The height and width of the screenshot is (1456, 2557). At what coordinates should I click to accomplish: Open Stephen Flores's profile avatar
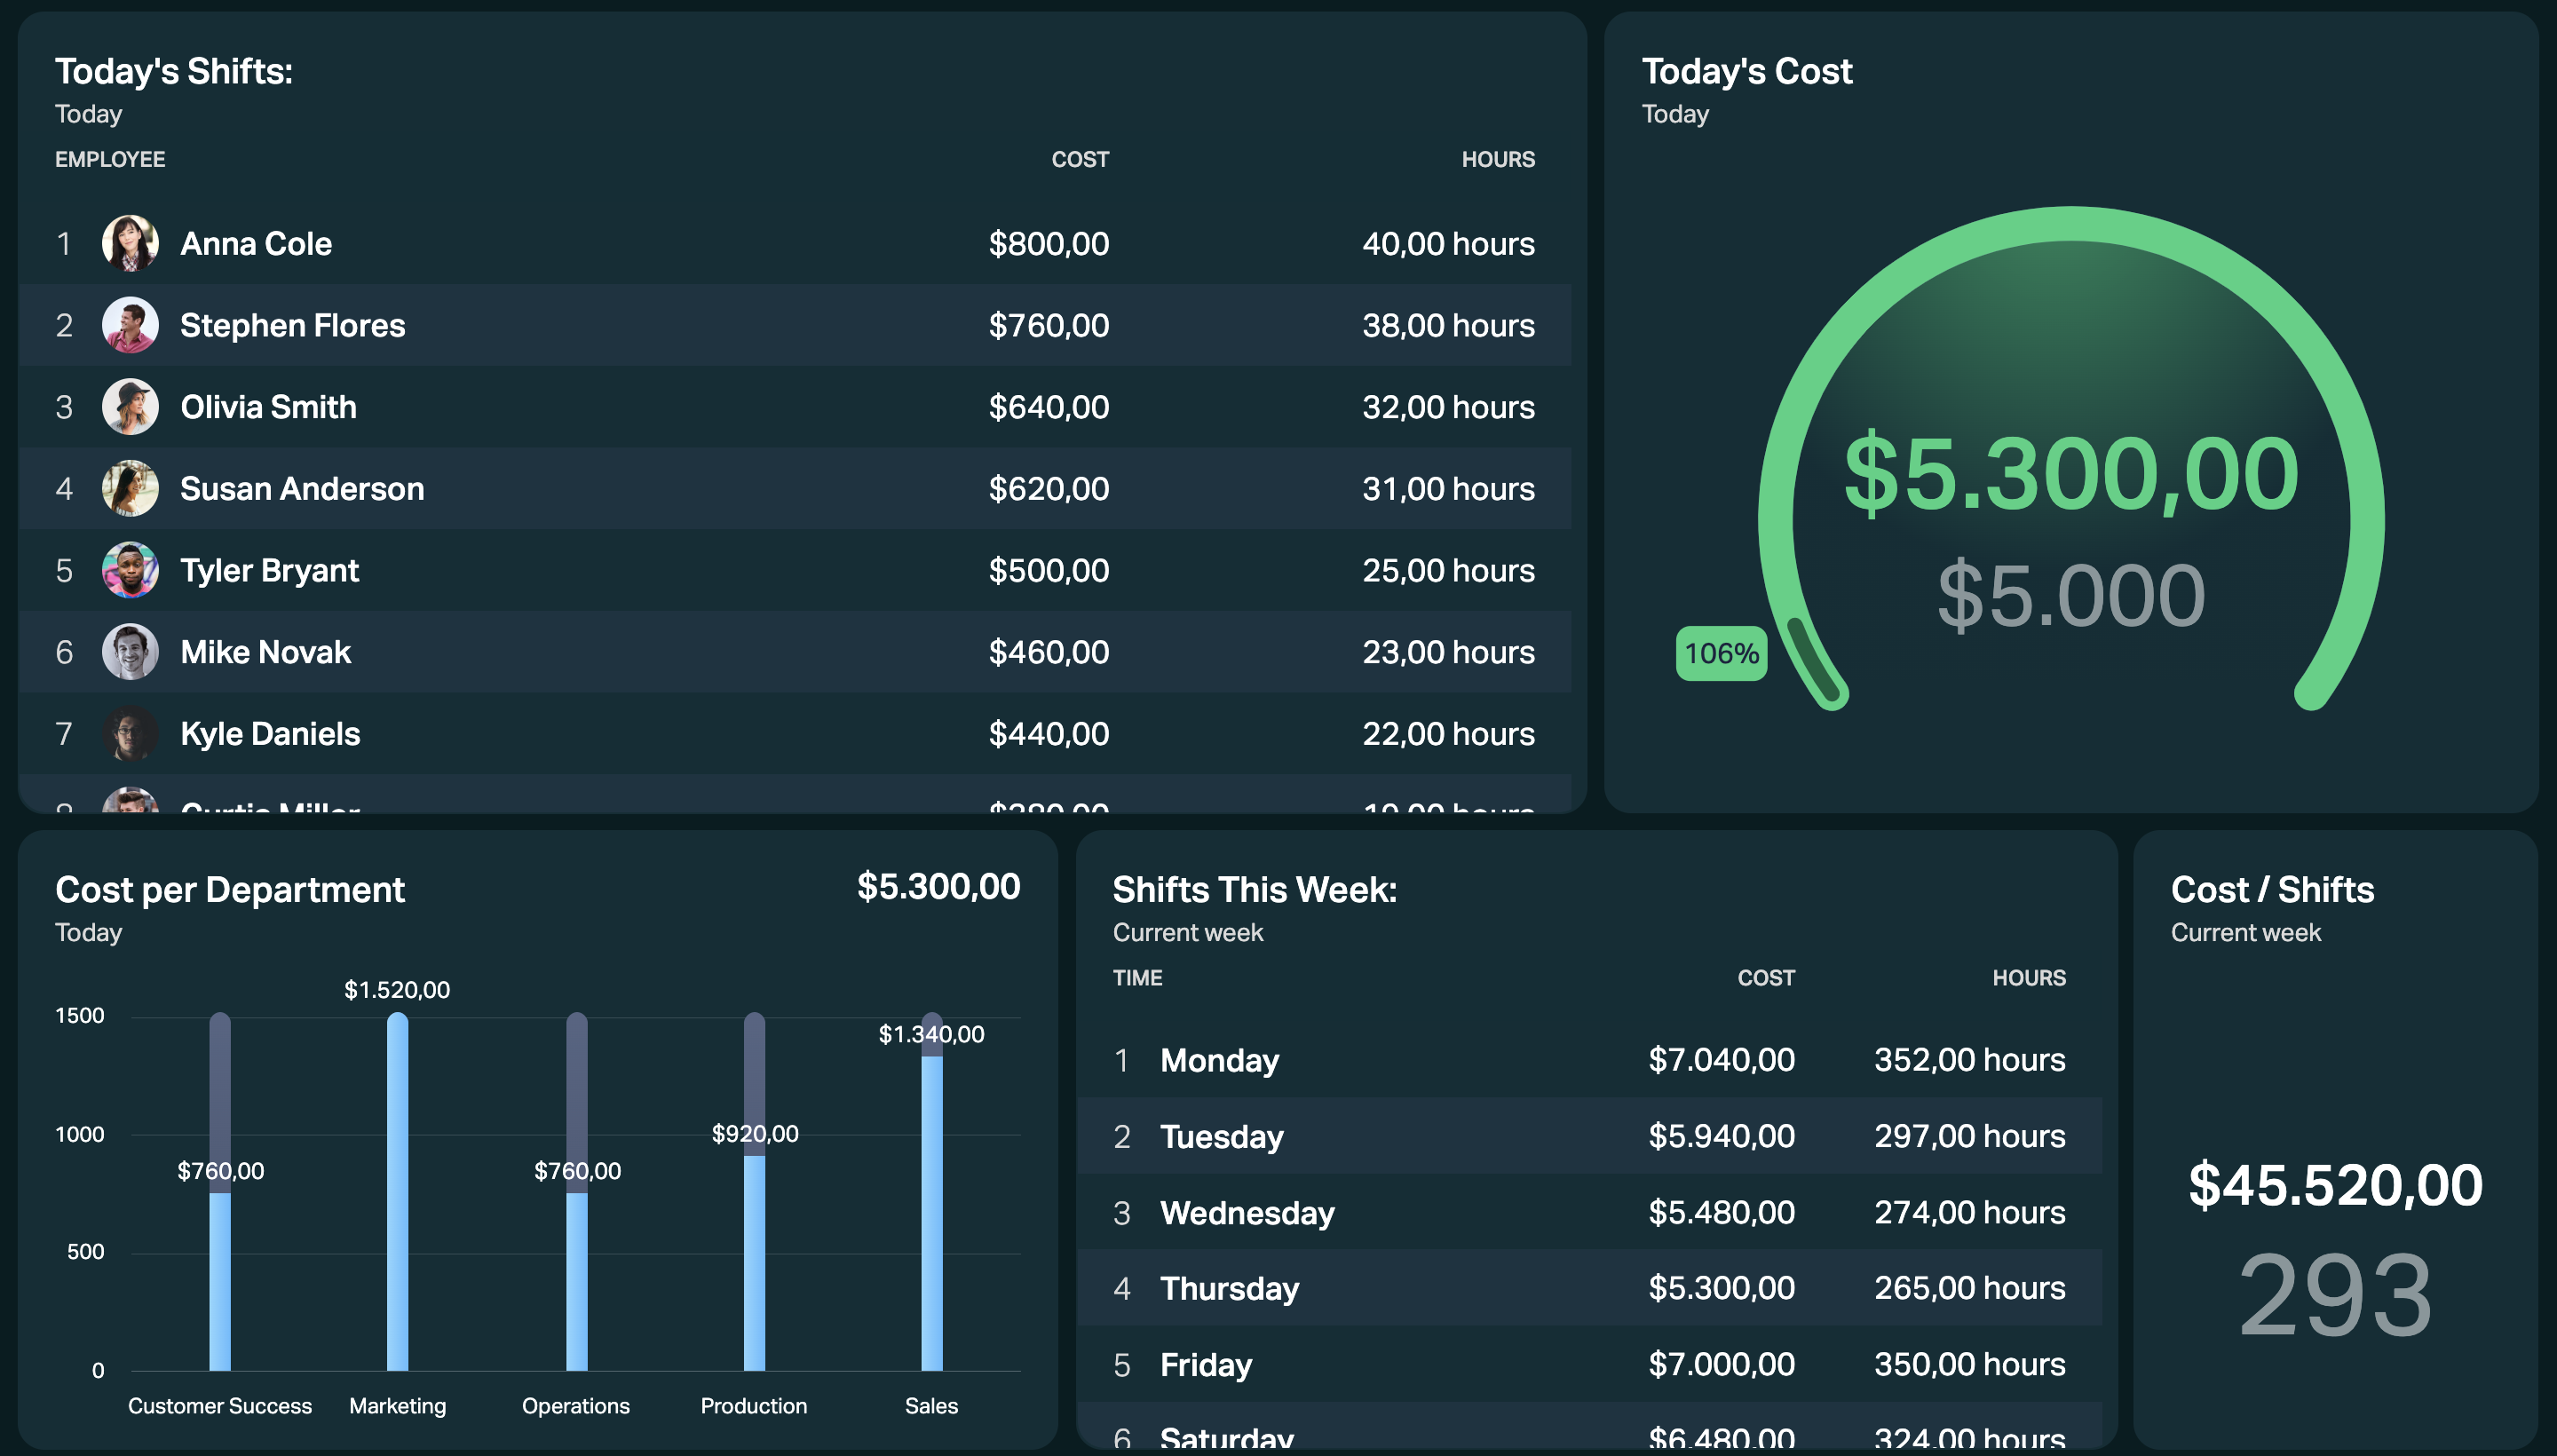(130, 325)
